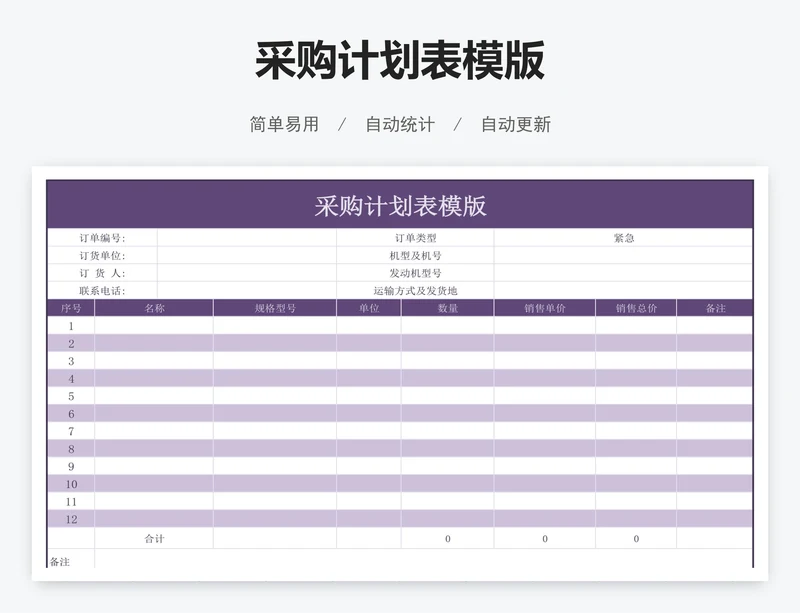The height and width of the screenshot is (613, 800).
Task: Select the 紧急 value cell
Action: pos(623,238)
